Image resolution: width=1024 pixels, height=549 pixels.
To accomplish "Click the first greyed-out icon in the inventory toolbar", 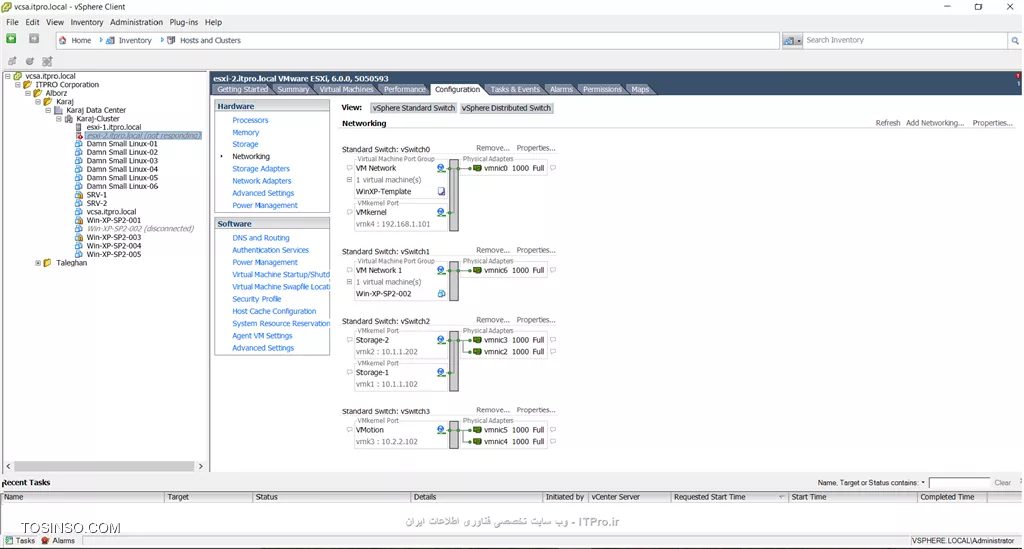I will pos(12,61).
